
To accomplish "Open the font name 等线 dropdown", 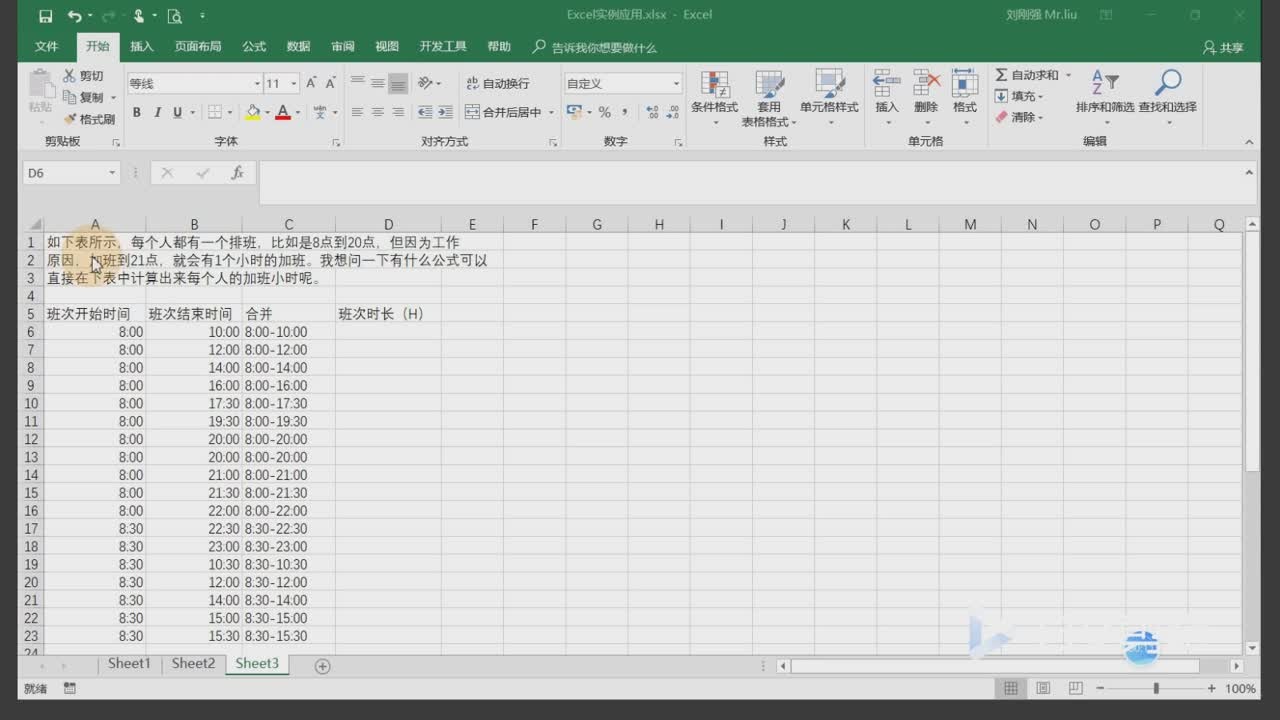I will coord(256,84).
